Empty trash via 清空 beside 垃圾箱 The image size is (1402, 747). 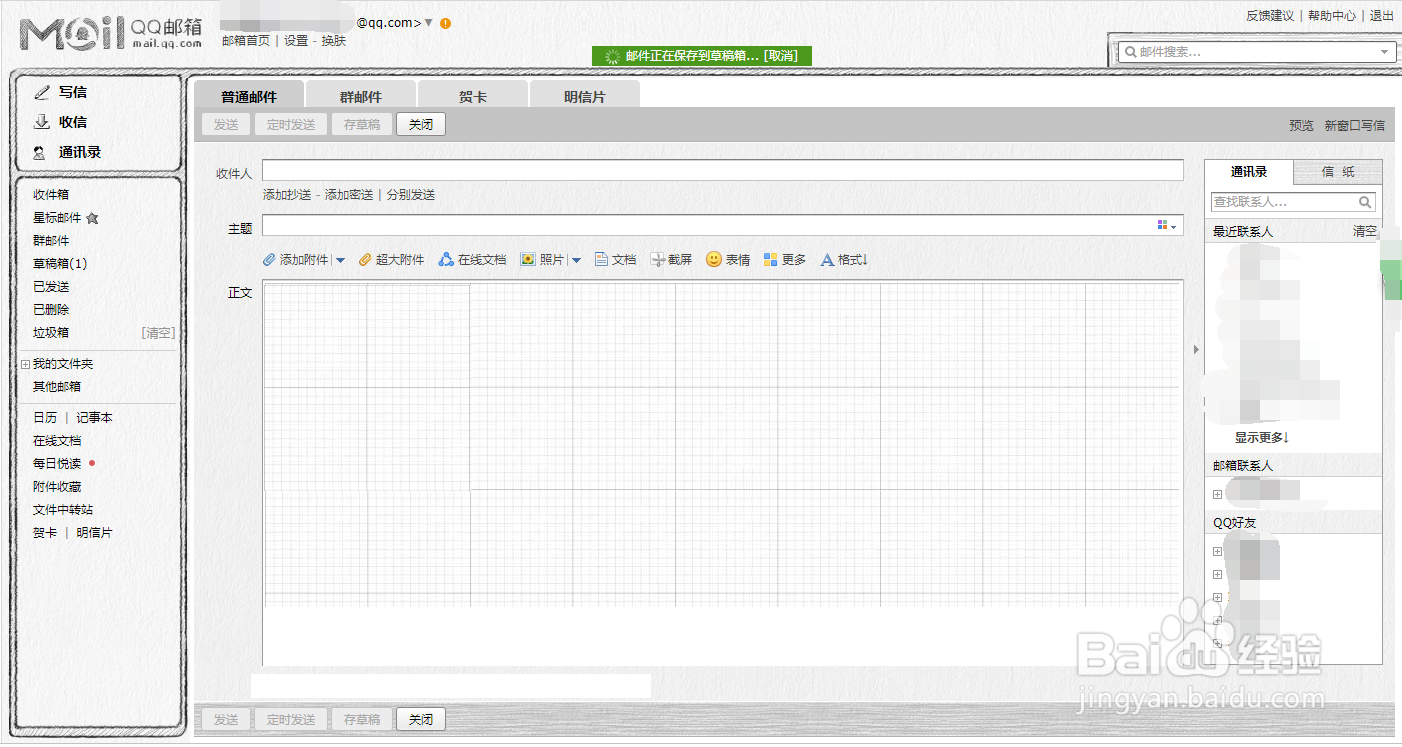(158, 333)
